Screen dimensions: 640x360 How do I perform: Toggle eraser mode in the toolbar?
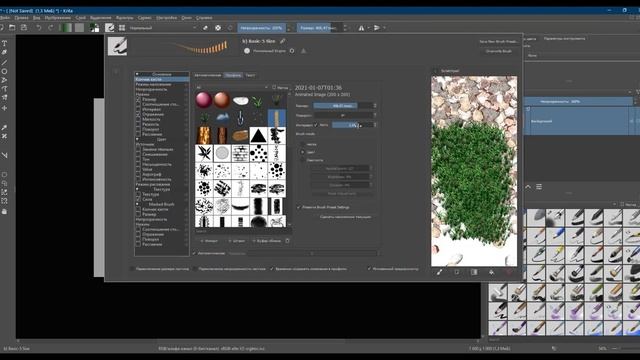(205, 28)
